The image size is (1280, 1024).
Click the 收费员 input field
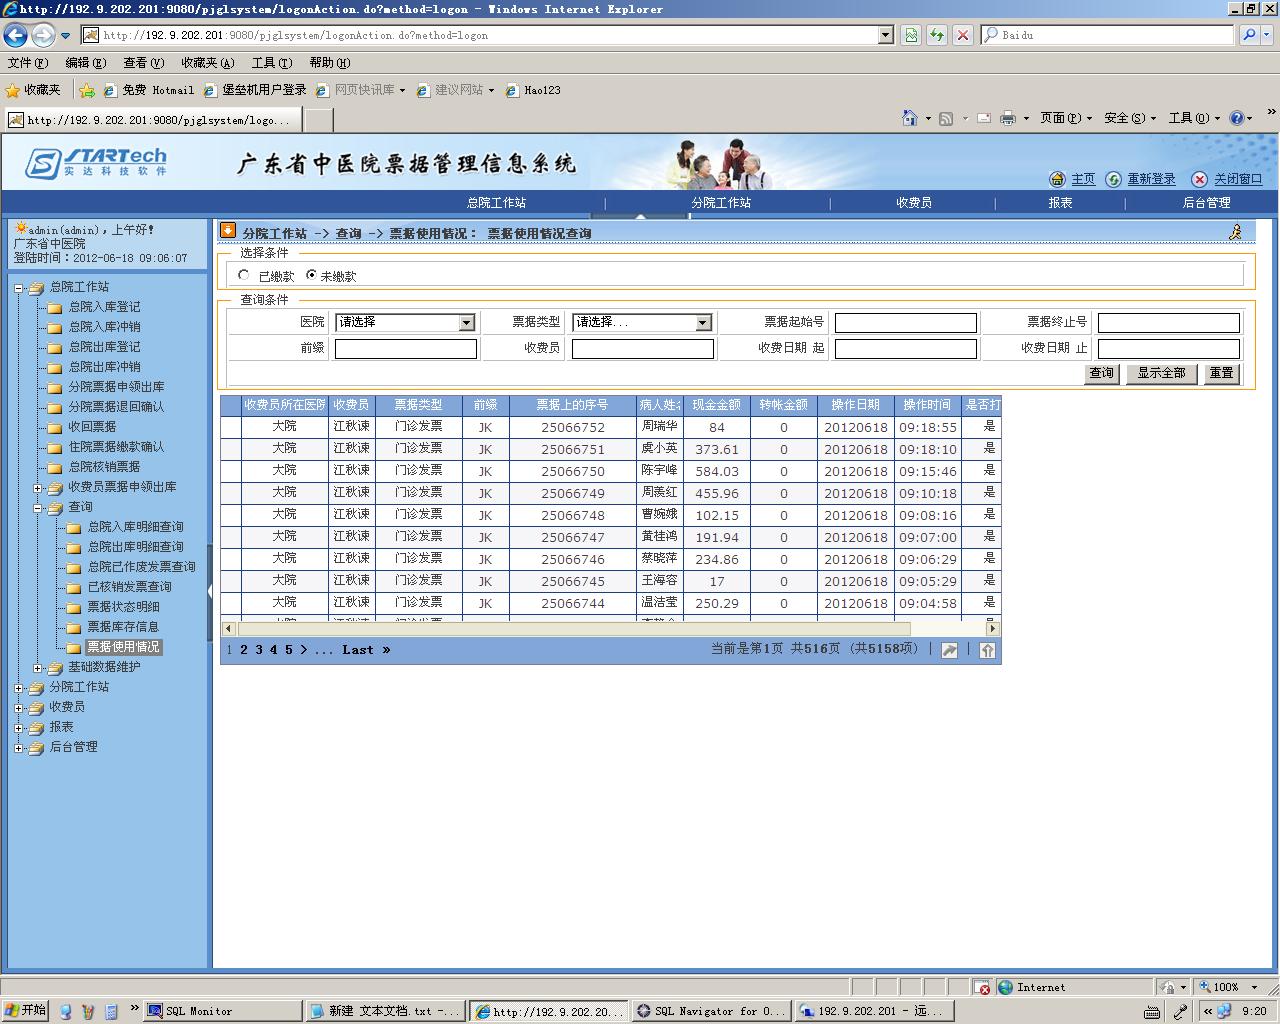point(642,348)
